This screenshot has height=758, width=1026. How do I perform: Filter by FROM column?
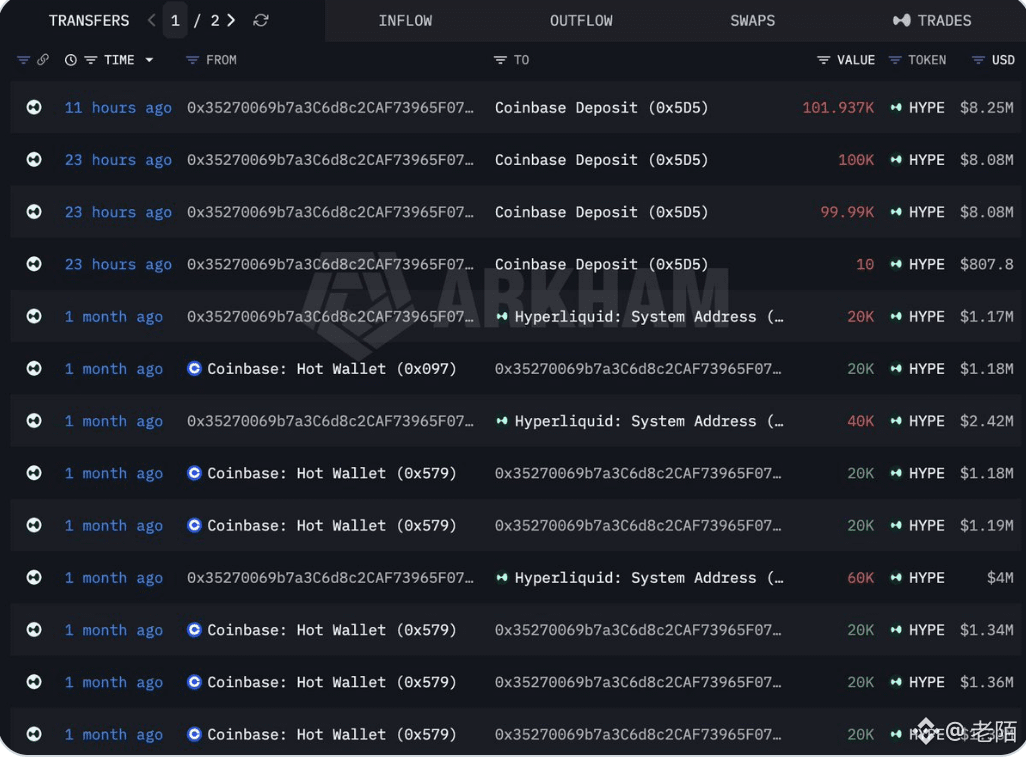192,60
